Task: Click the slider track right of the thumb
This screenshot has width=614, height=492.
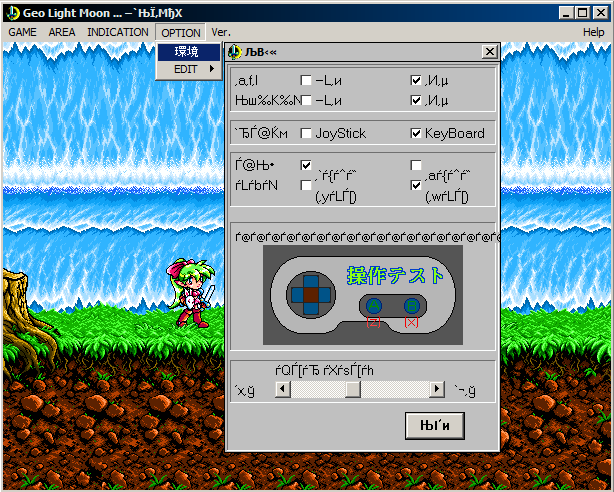Action: (x=395, y=390)
